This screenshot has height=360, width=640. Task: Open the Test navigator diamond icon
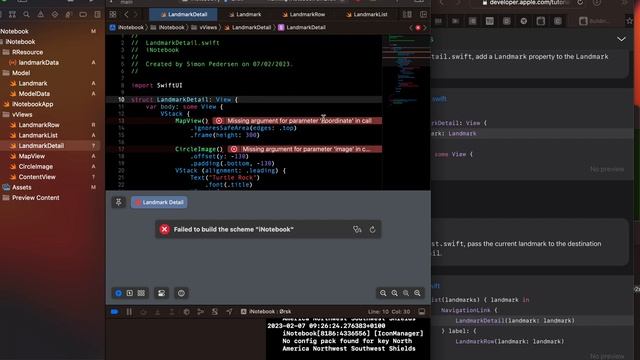tap(55, 14)
